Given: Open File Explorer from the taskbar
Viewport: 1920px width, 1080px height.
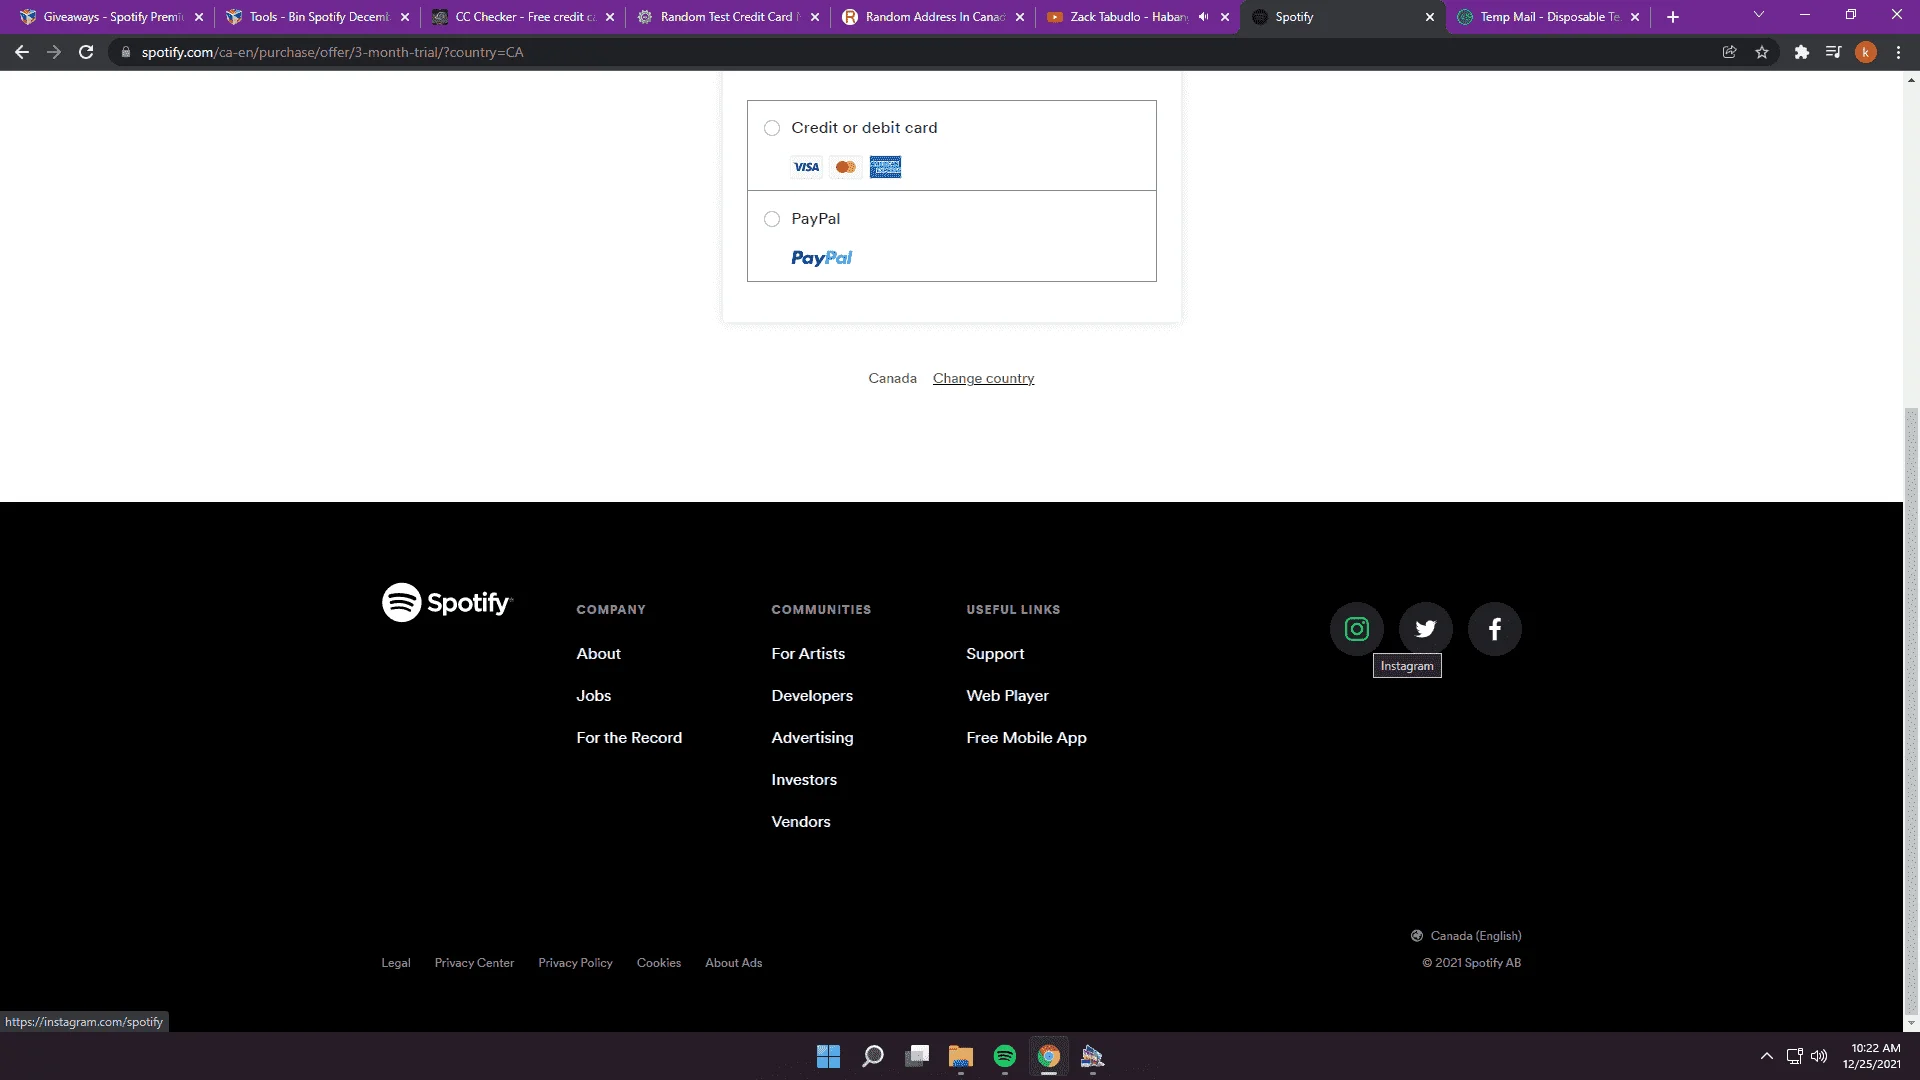Looking at the screenshot, I should [960, 1056].
